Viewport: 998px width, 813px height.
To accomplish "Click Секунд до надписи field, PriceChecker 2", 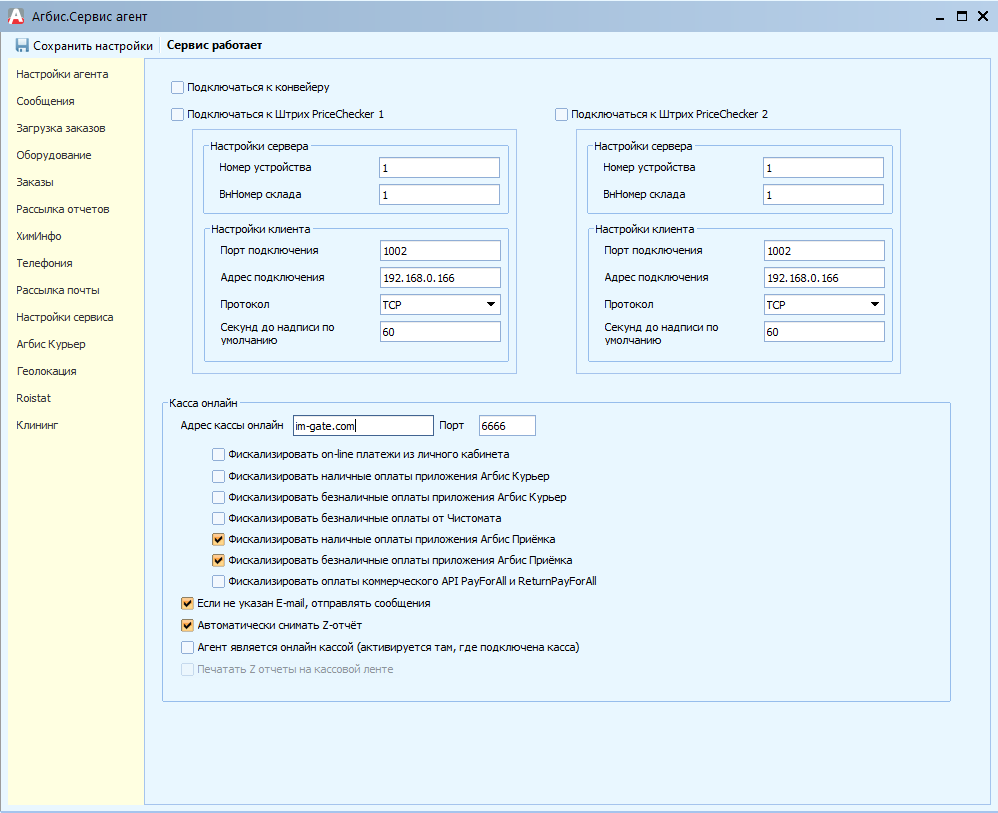I will coord(824,332).
